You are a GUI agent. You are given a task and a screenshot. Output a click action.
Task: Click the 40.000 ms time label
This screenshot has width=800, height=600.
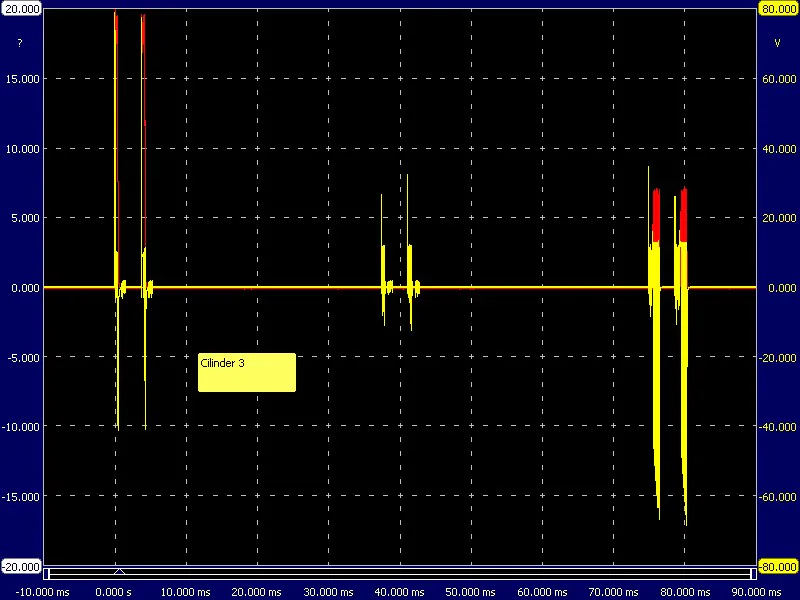pos(399,592)
